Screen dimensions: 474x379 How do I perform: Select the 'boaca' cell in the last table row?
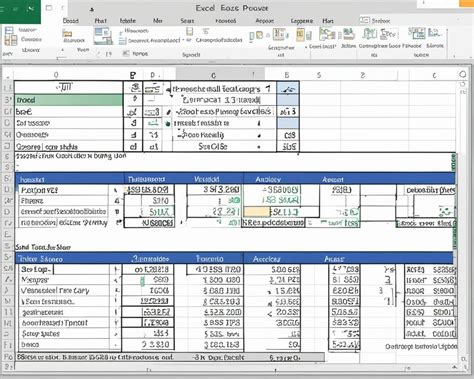click(64, 344)
